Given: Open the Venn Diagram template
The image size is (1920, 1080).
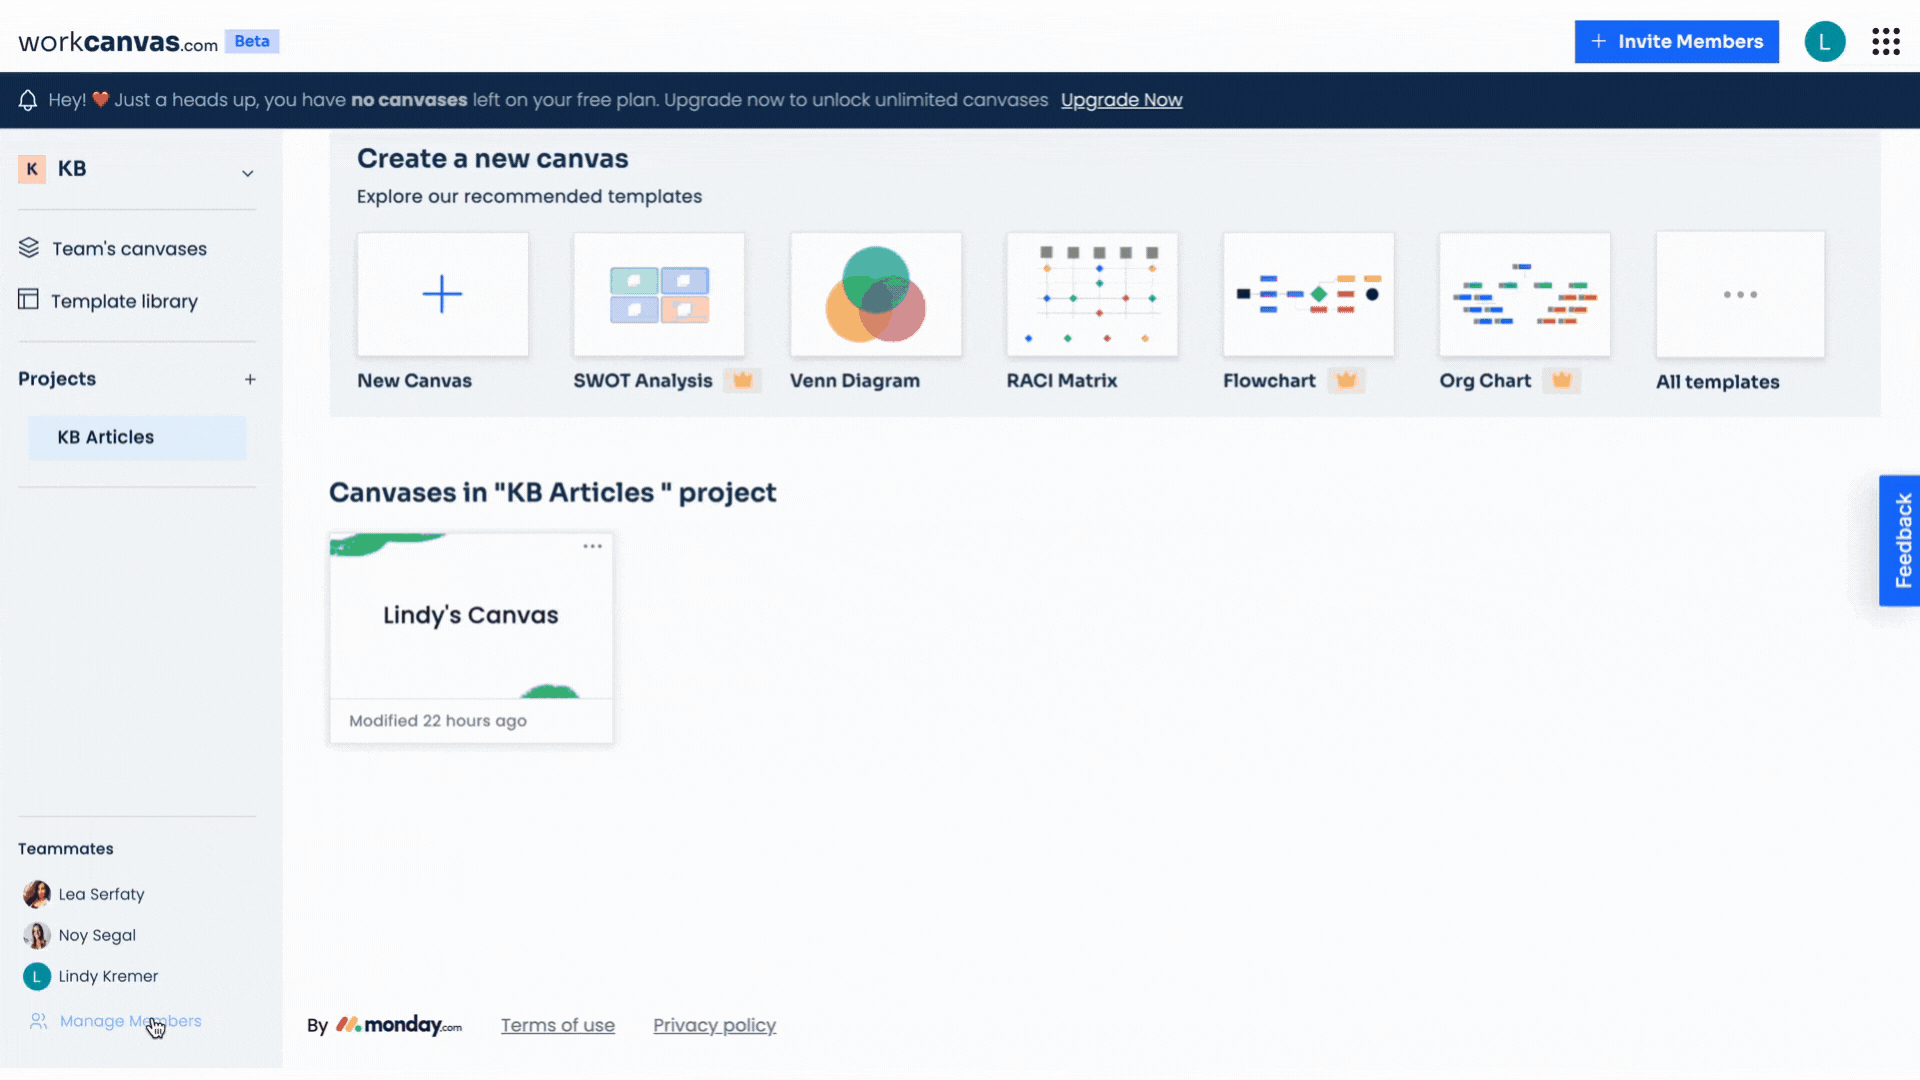Looking at the screenshot, I should tap(875, 294).
